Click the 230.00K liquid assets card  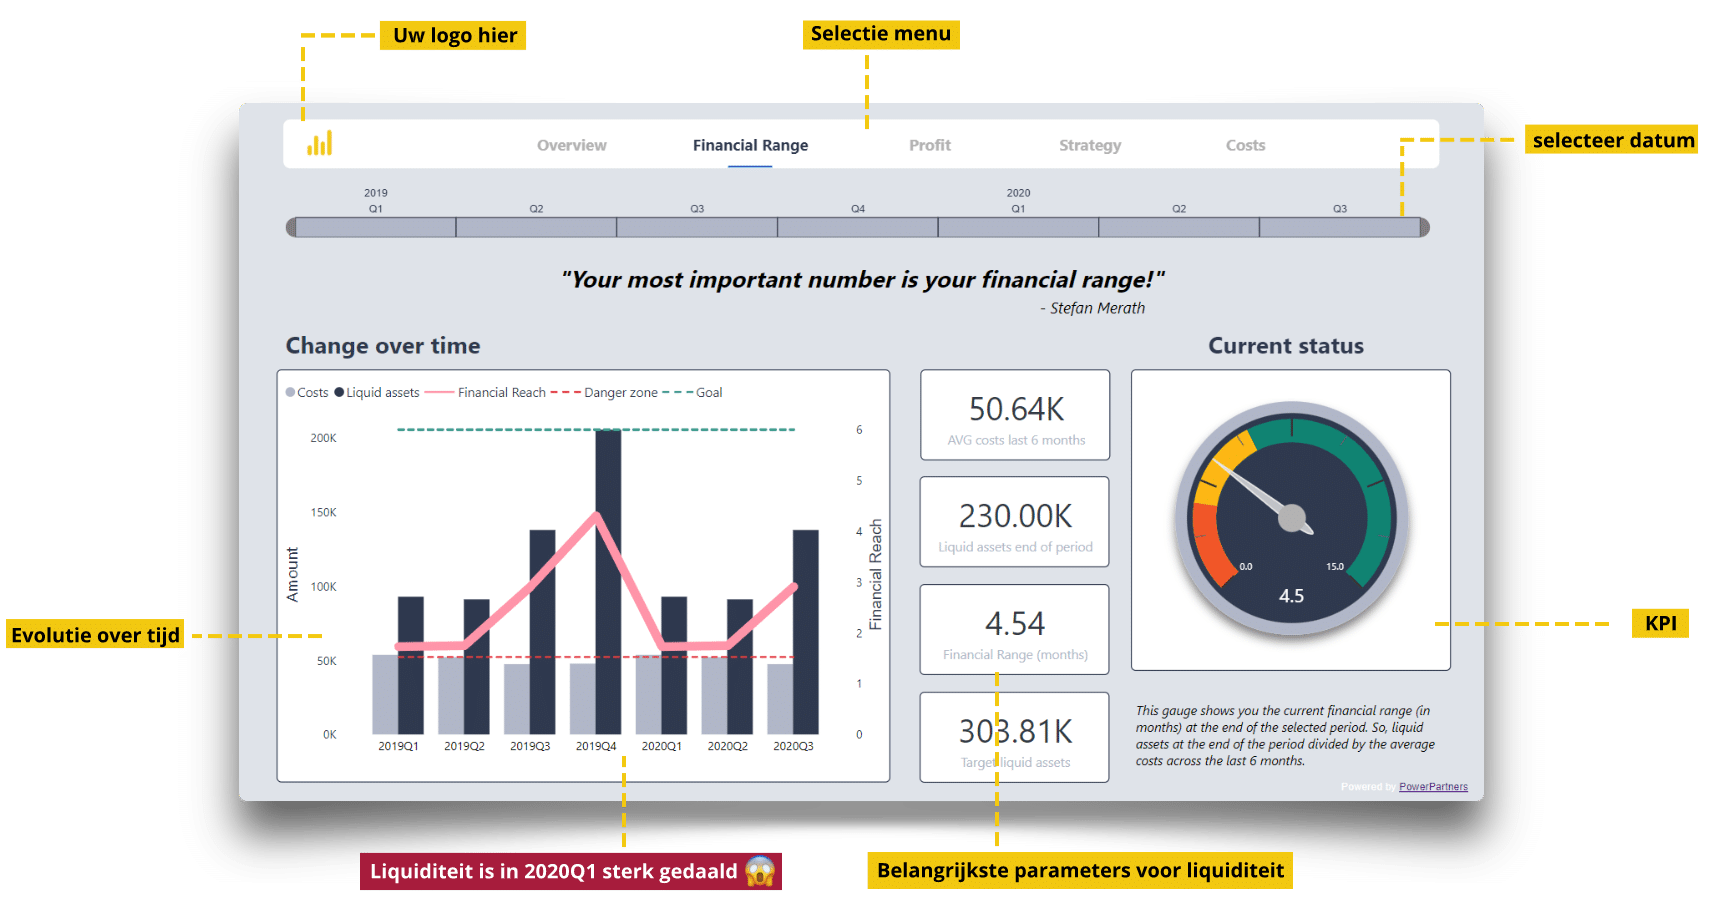coord(1015,522)
